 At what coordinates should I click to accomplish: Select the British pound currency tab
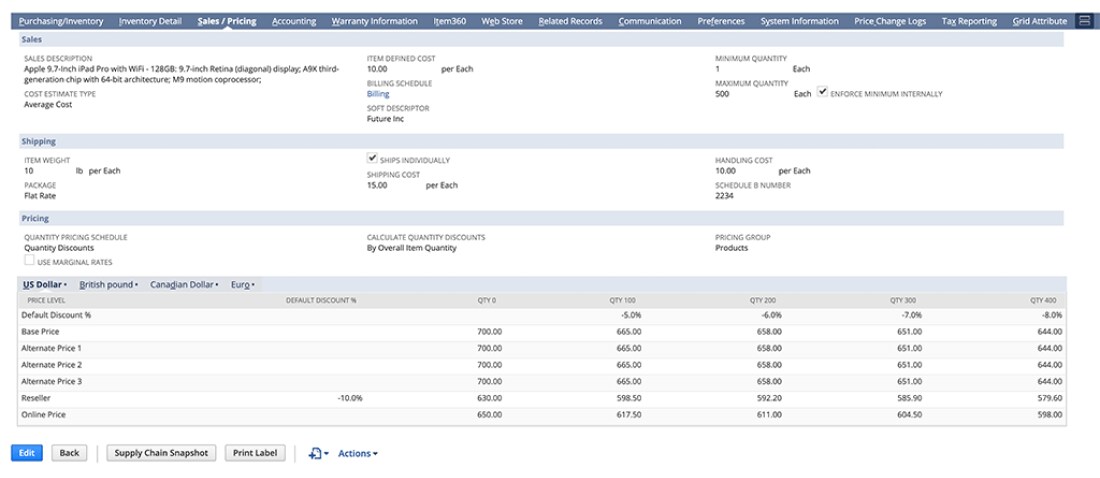(109, 285)
